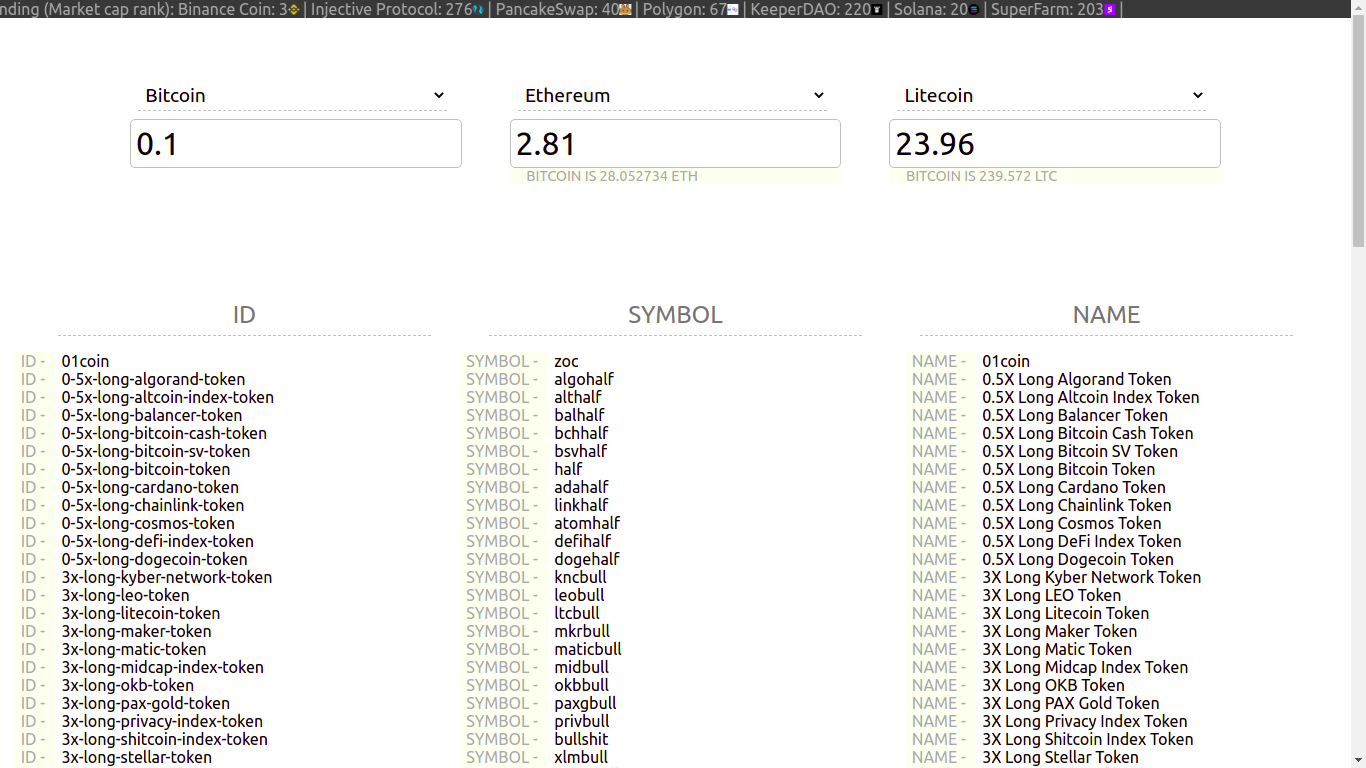Viewport: 1366px width, 768px height.
Task: Click 'KeeperDAO: 220' ticker text
Action: [810, 10]
